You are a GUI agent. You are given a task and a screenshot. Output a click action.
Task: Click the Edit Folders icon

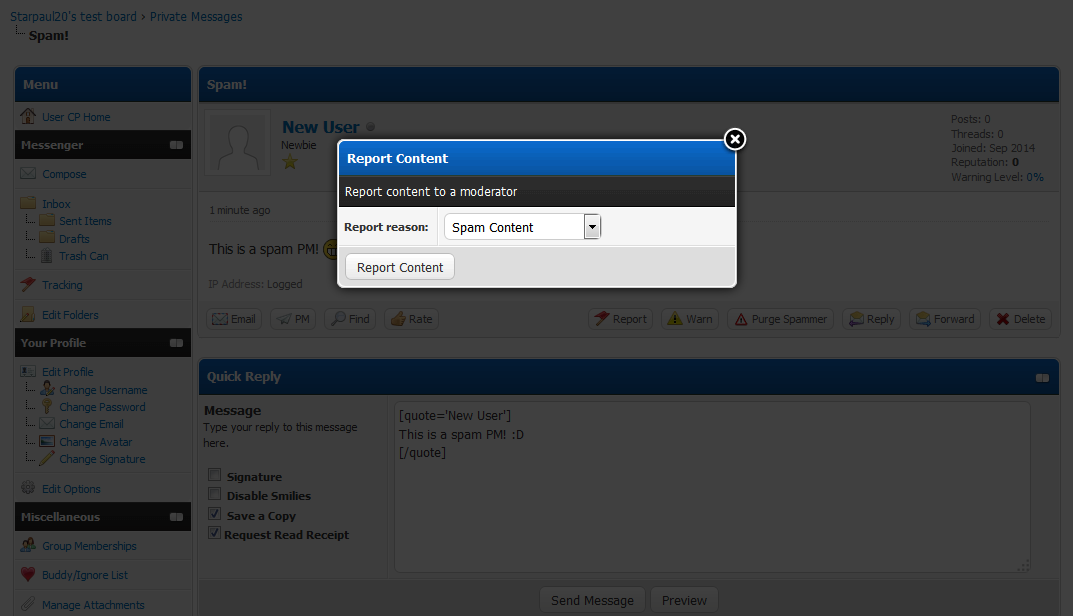tap(28, 313)
